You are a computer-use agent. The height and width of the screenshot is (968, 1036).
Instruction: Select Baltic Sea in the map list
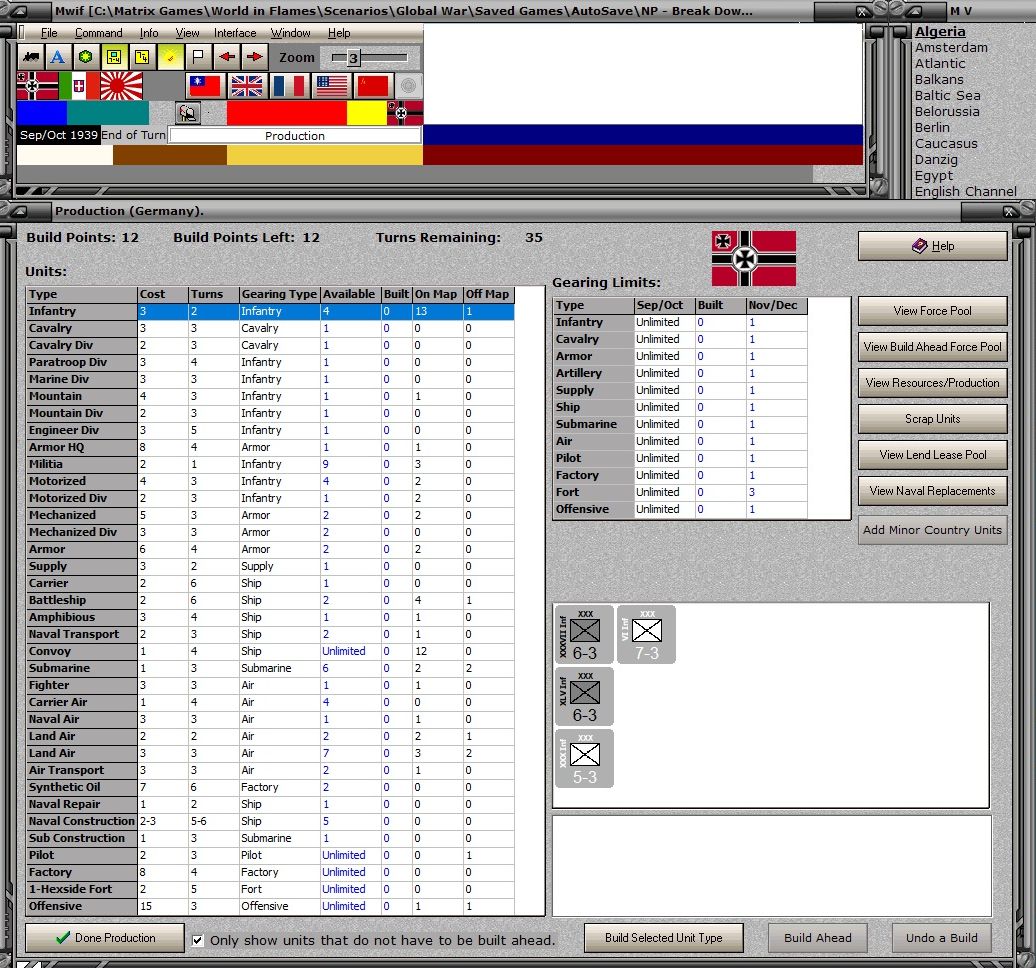(947, 96)
